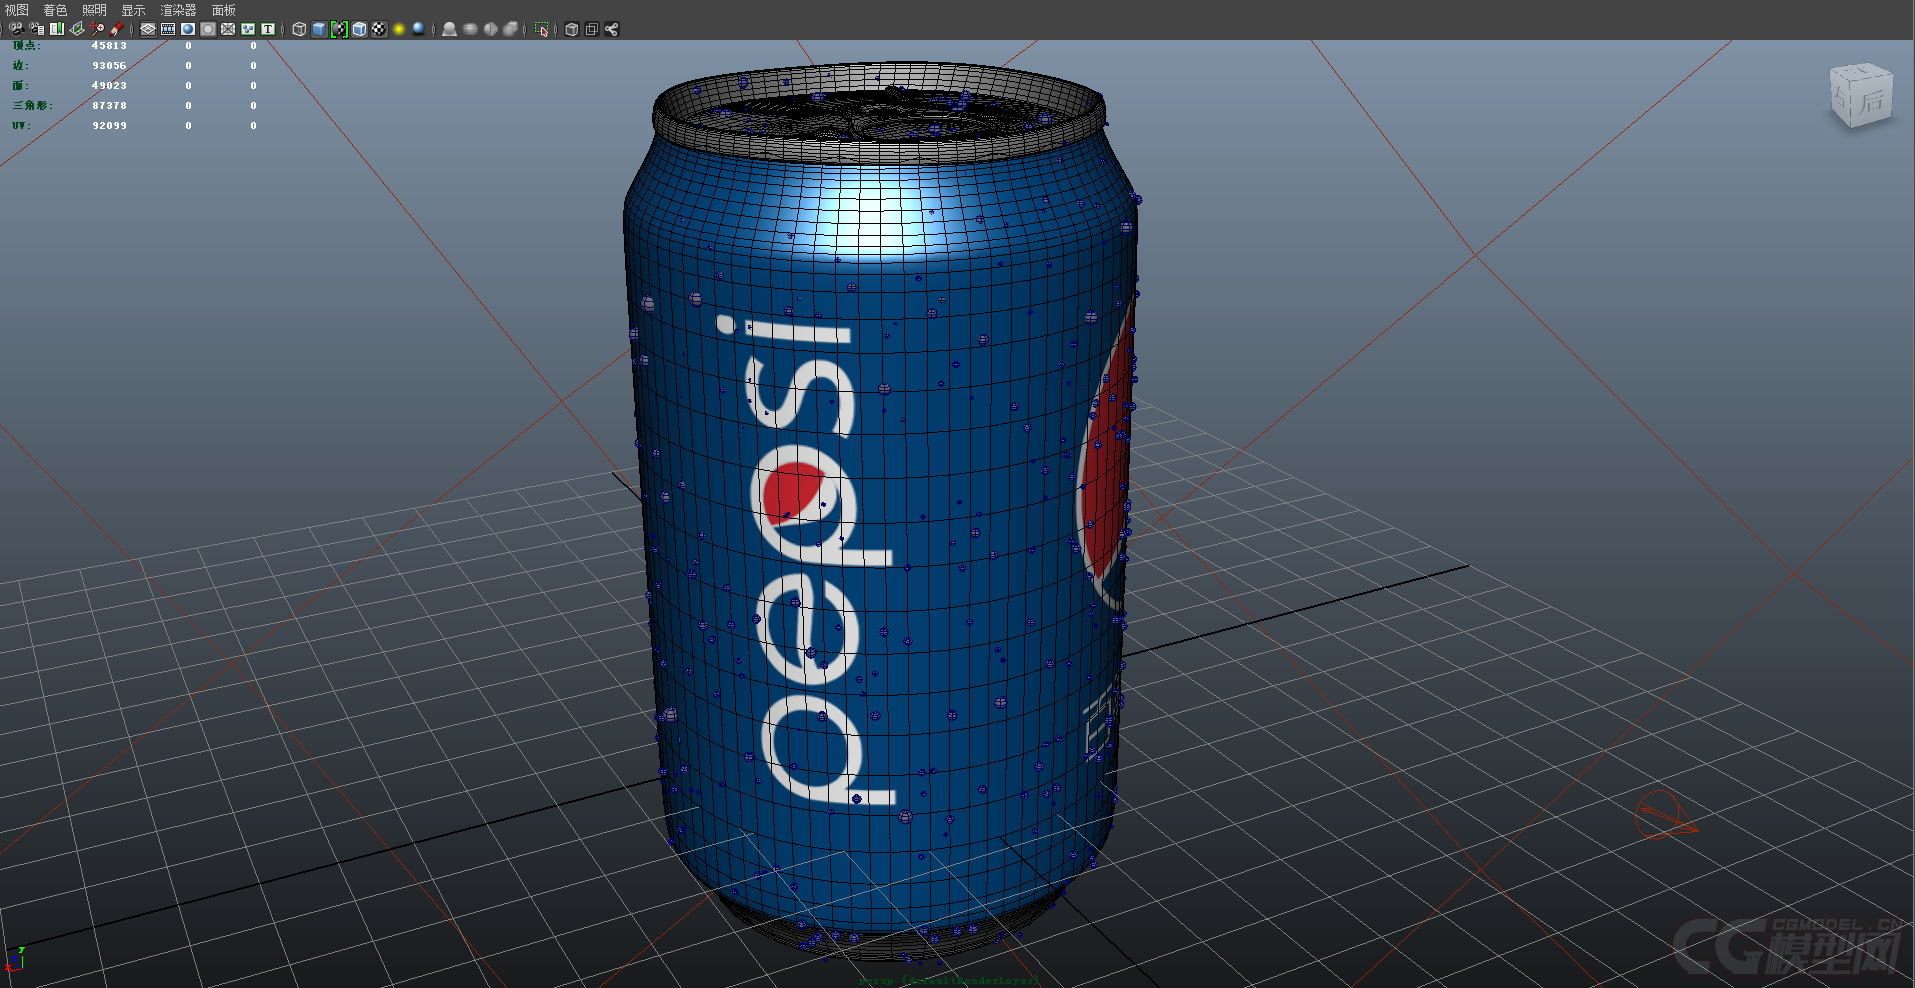Click the X-Ray Joints icon
The height and width of the screenshot is (988, 1915).
pyautogui.click(x=611, y=29)
